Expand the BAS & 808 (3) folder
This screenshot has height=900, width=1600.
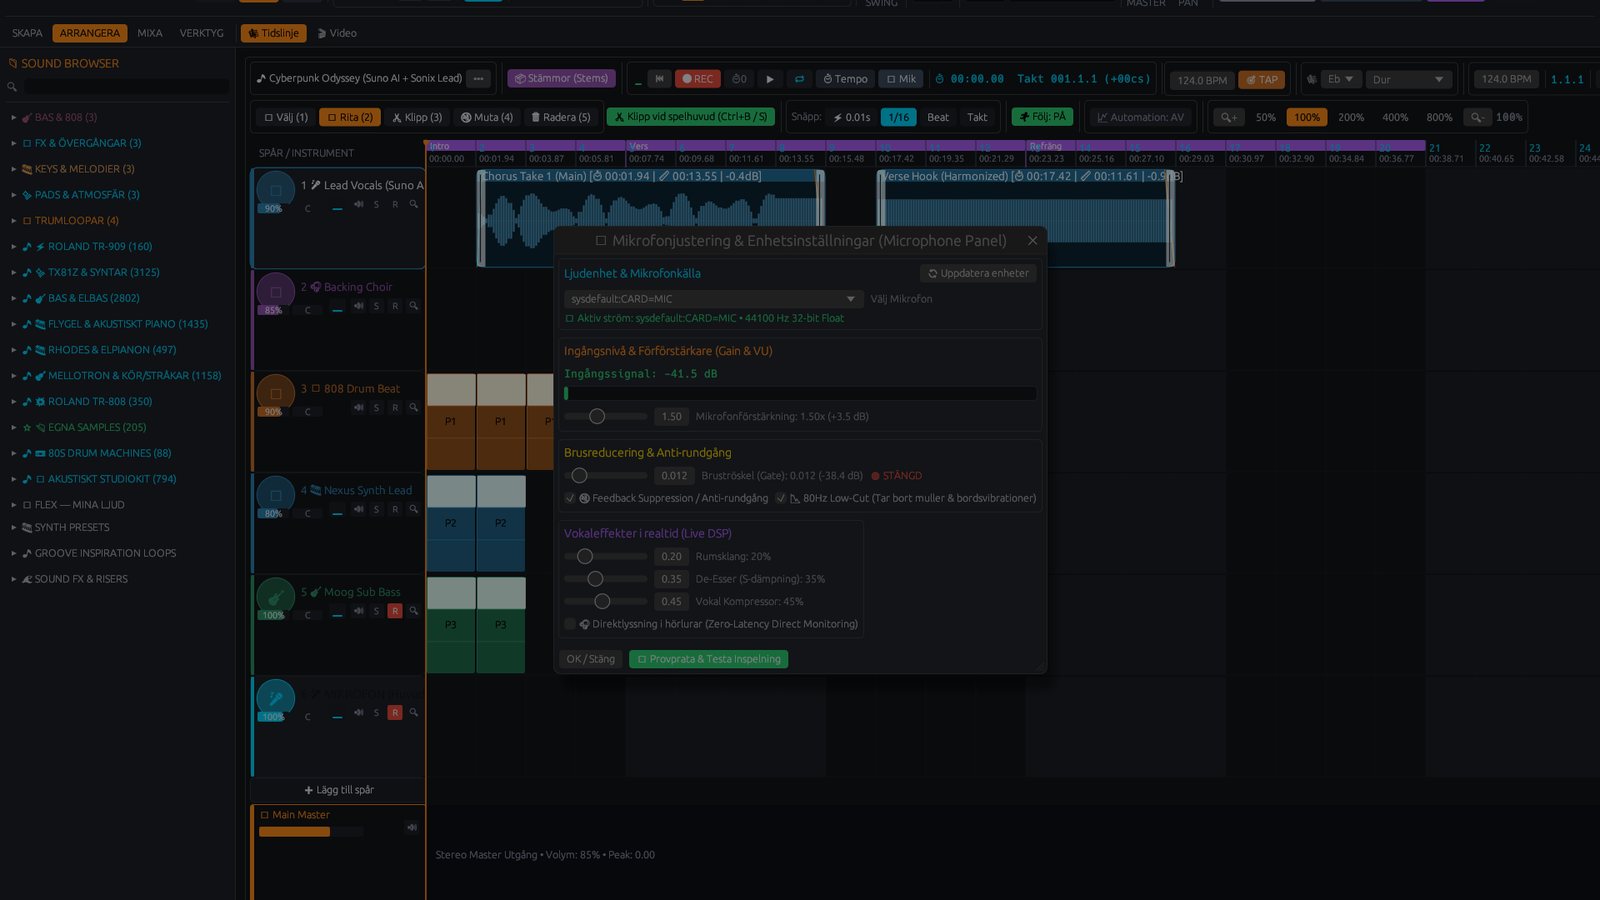coord(14,117)
